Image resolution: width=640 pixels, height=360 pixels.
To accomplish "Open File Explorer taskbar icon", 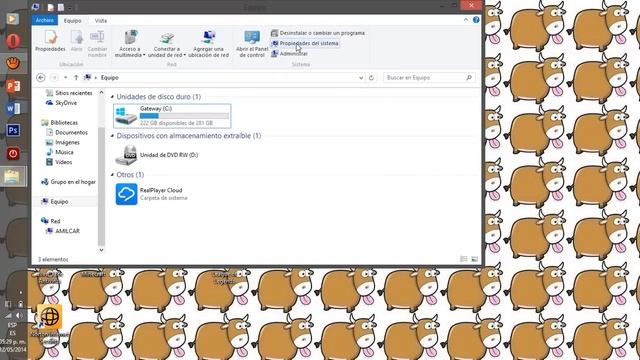I will [12, 177].
